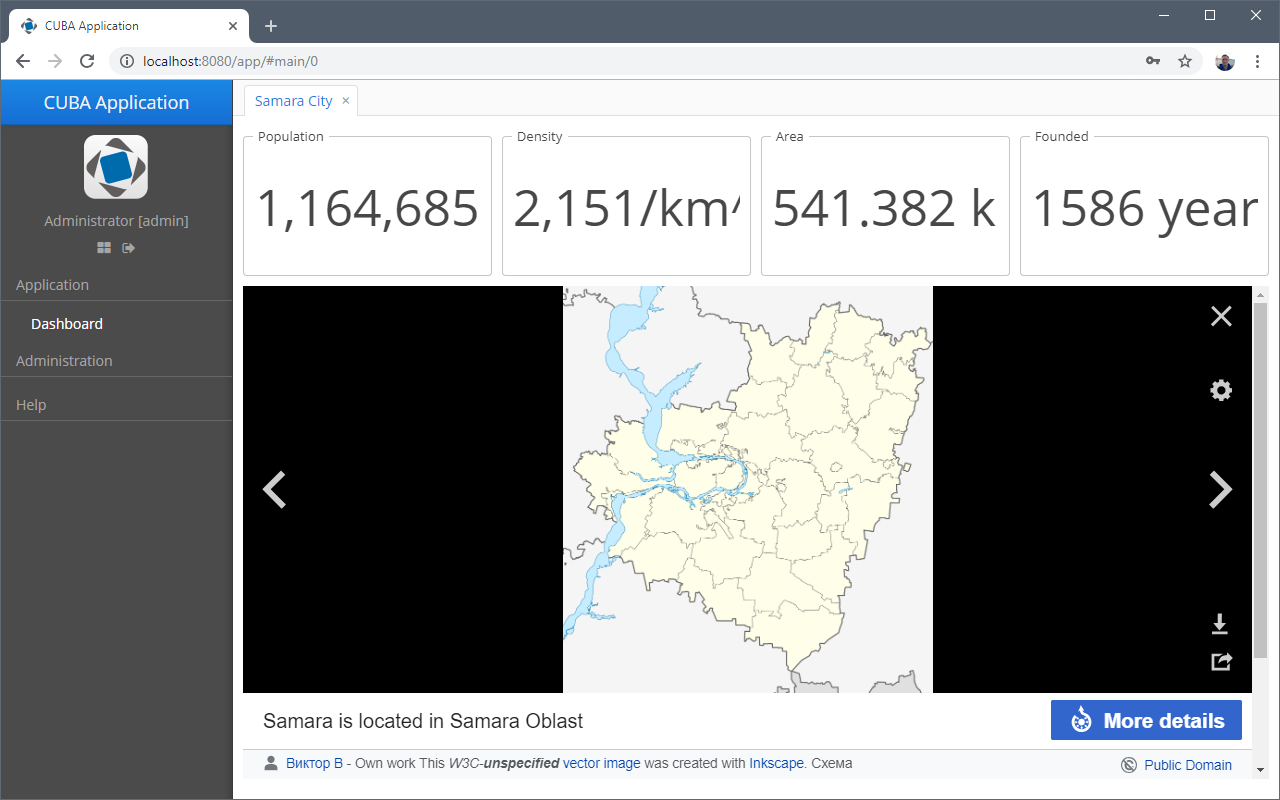The width and height of the screenshot is (1280, 800).
Task: Click the four-squares grid icon below Administrator
Action: point(104,248)
